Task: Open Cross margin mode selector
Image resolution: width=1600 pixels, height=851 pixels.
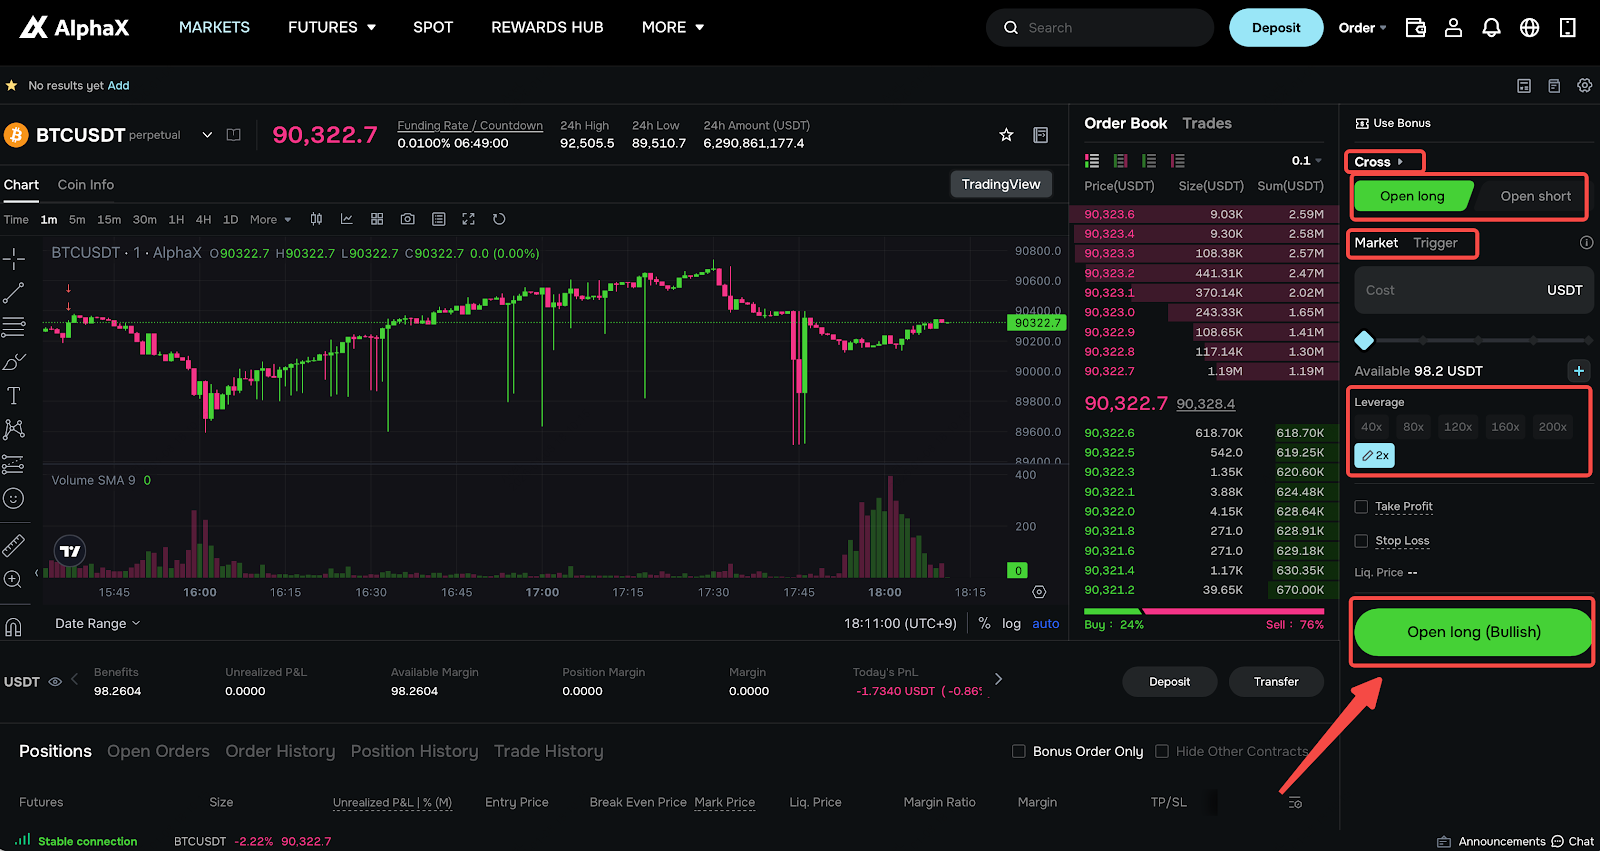Action: coord(1379,162)
